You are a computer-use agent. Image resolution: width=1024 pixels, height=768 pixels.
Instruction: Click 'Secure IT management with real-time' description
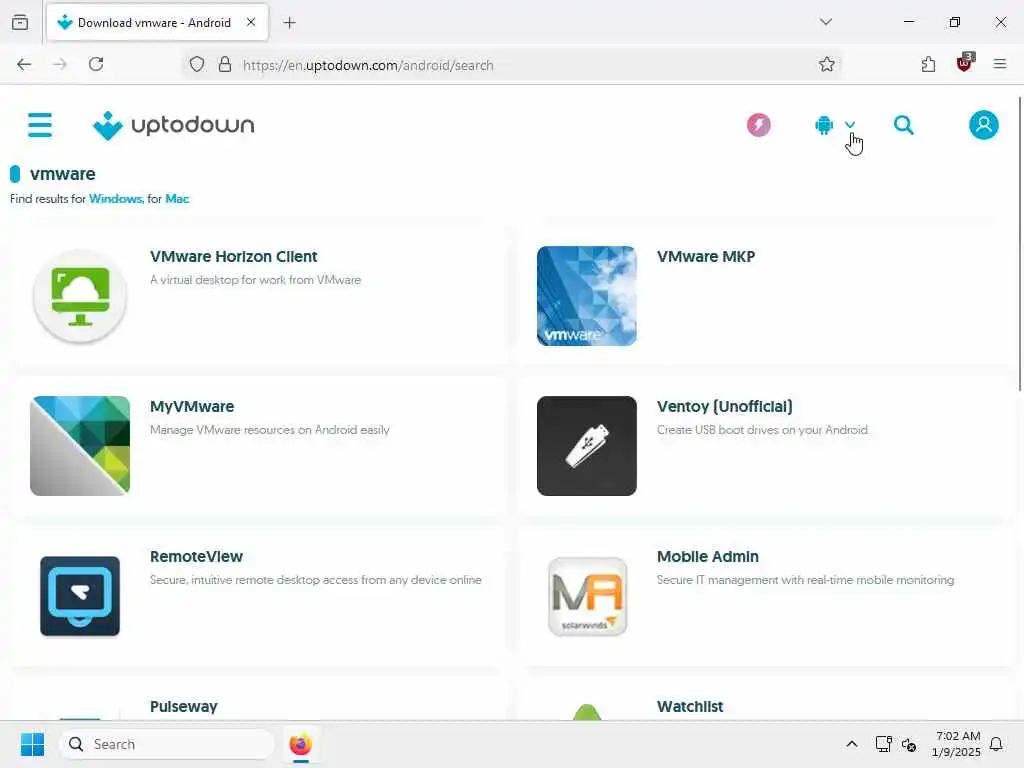(x=805, y=580)
